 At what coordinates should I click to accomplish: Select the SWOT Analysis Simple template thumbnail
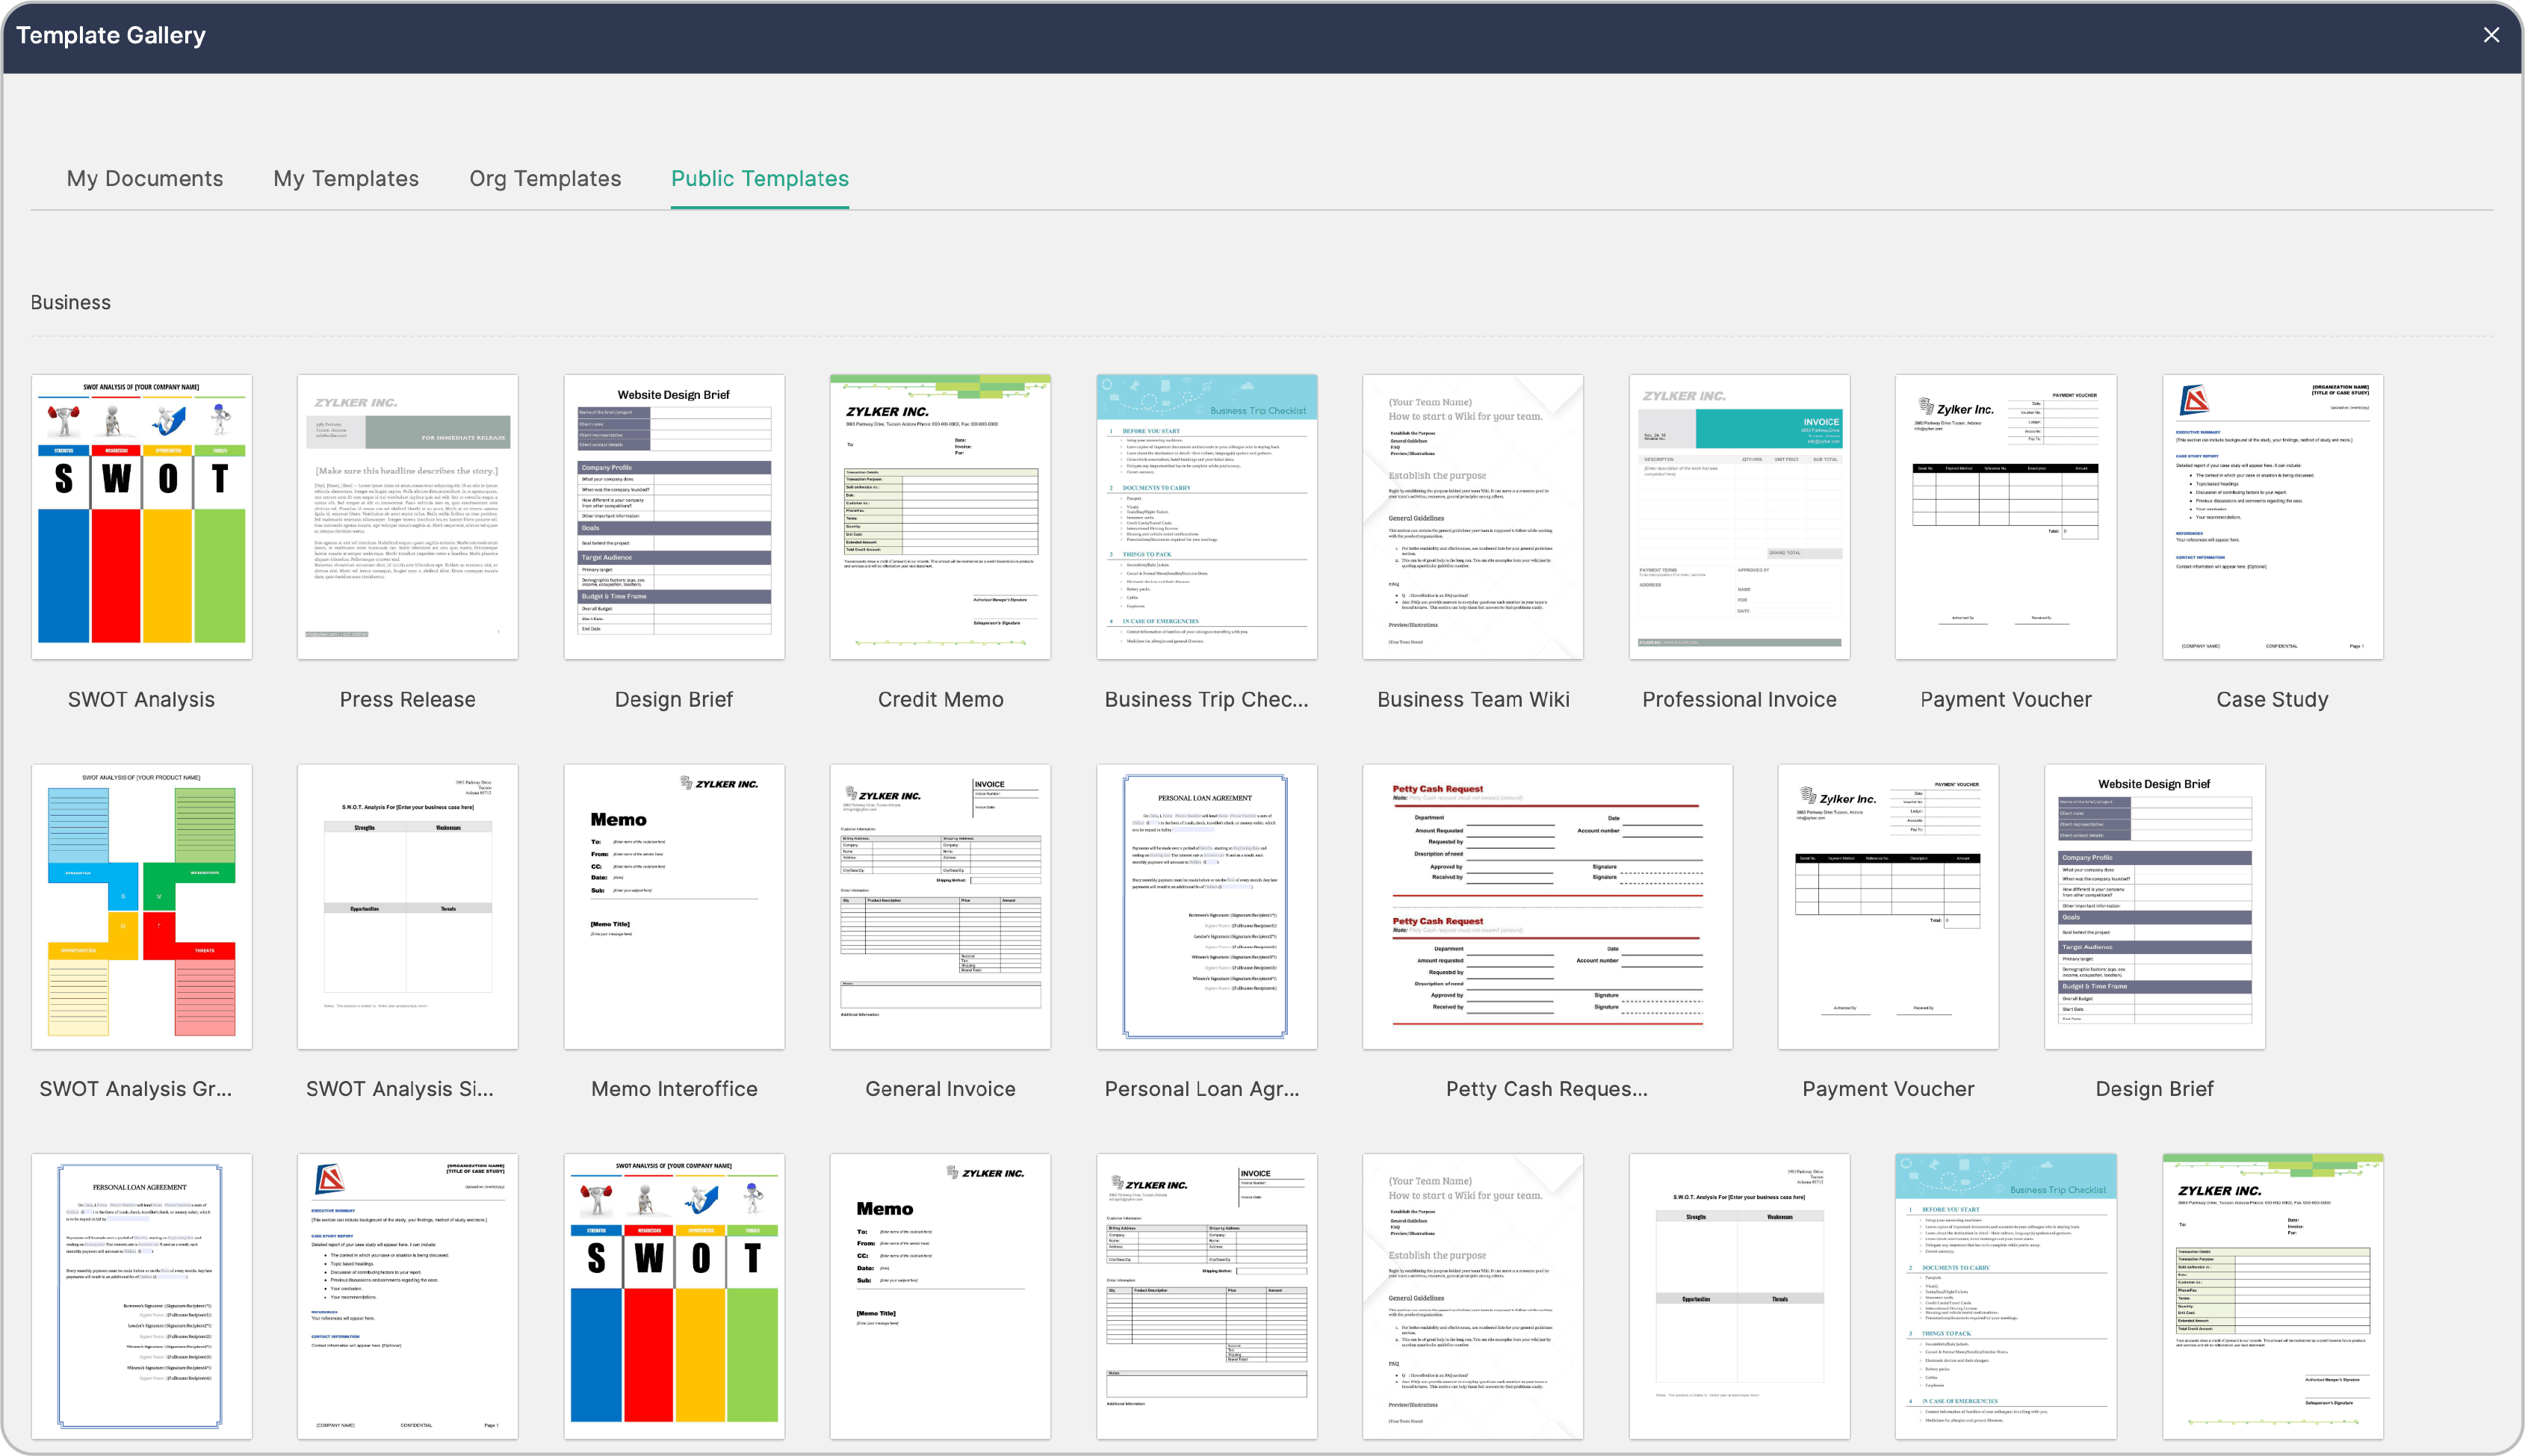pyautogui.click(x=408, y=906)
